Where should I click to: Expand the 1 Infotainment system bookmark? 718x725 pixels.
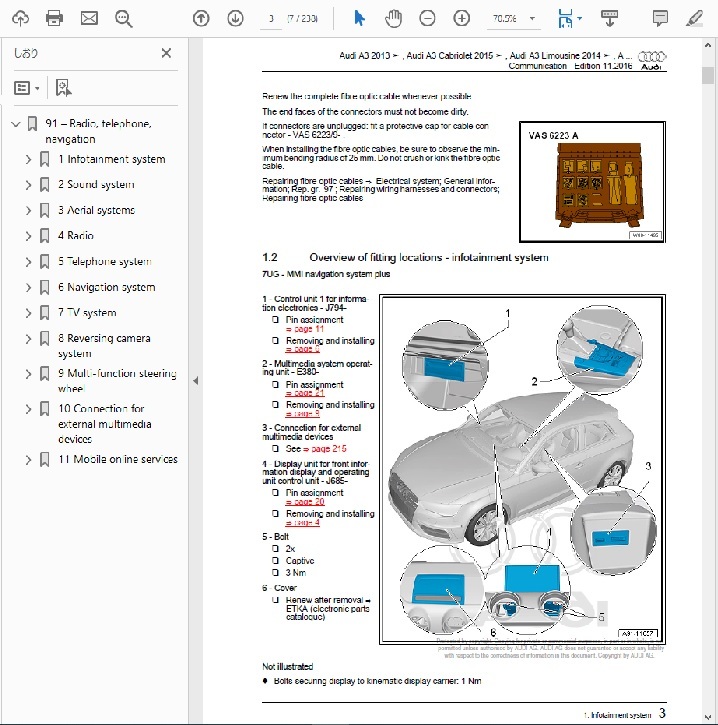[x=28, y=160]
